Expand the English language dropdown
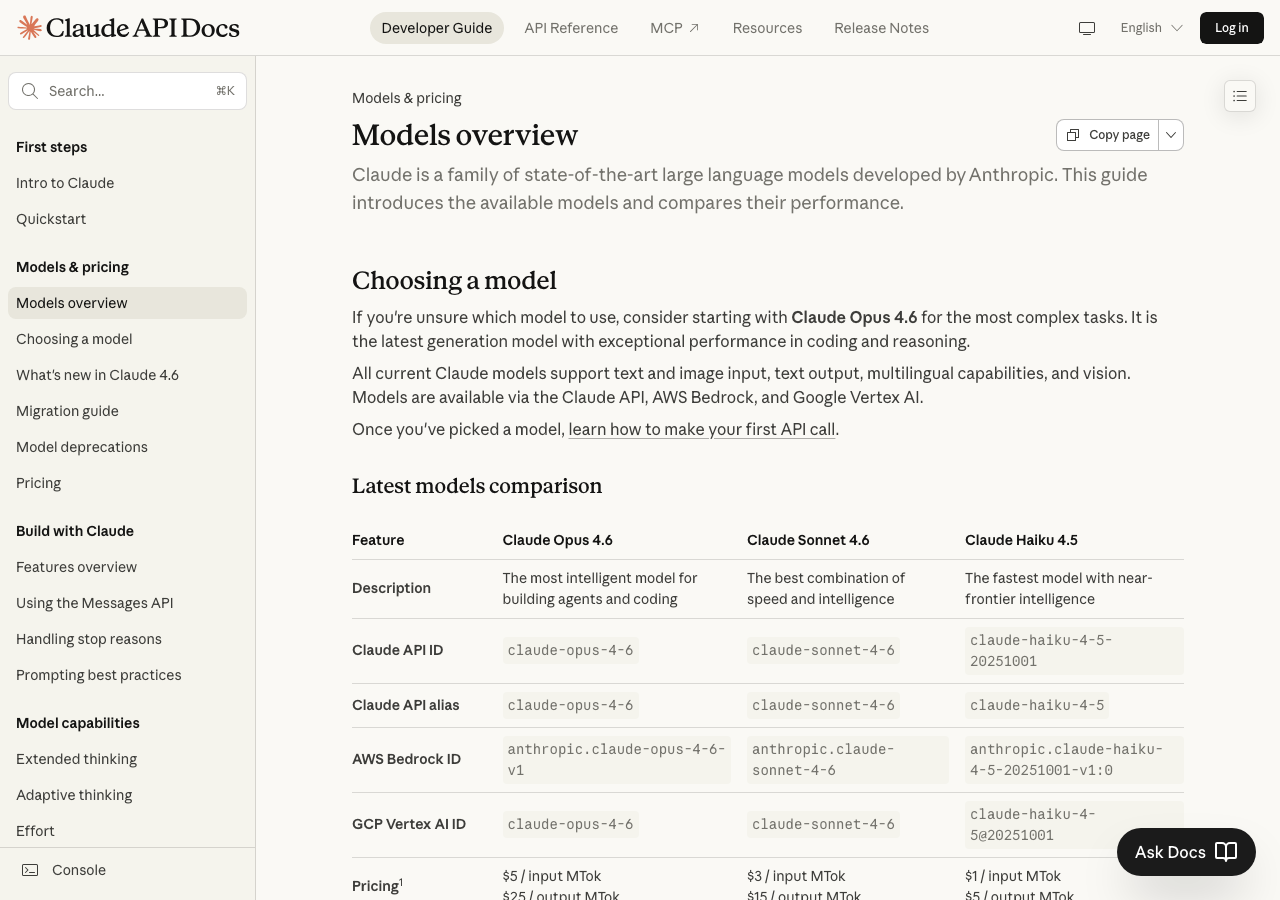This screenshot has height=900, width=1280. [x=1151, y=28]
